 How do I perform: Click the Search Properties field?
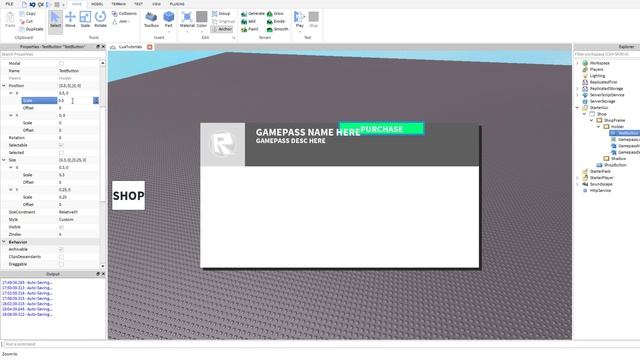(x=53, y=54)
